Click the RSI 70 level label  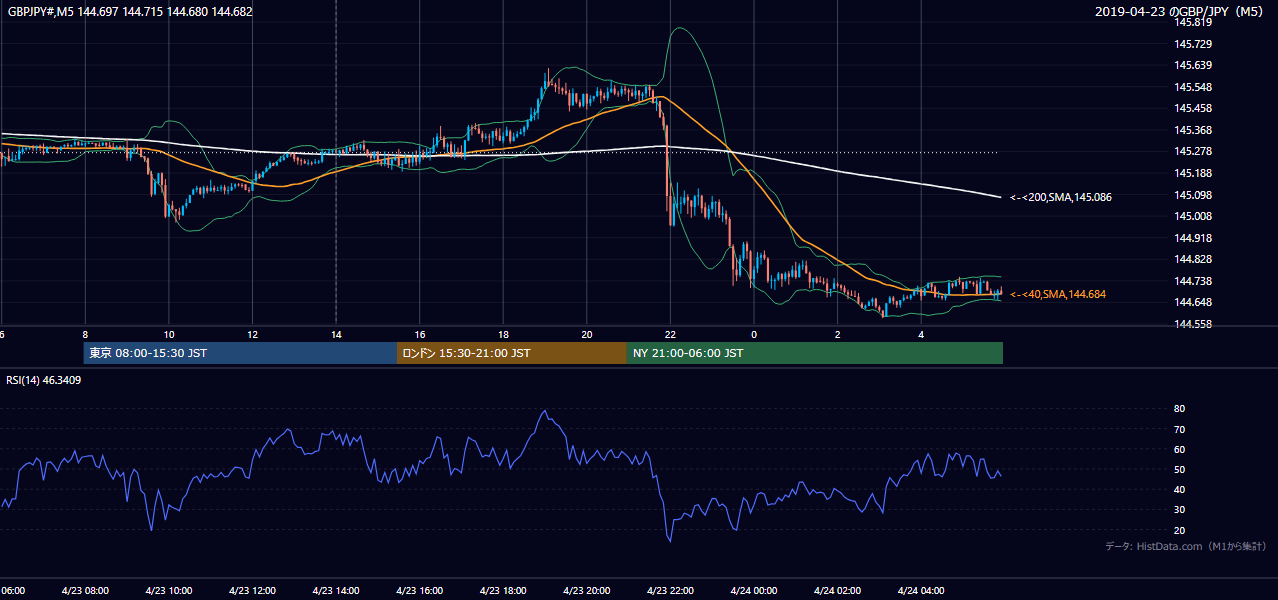(x=1180, y=429)
